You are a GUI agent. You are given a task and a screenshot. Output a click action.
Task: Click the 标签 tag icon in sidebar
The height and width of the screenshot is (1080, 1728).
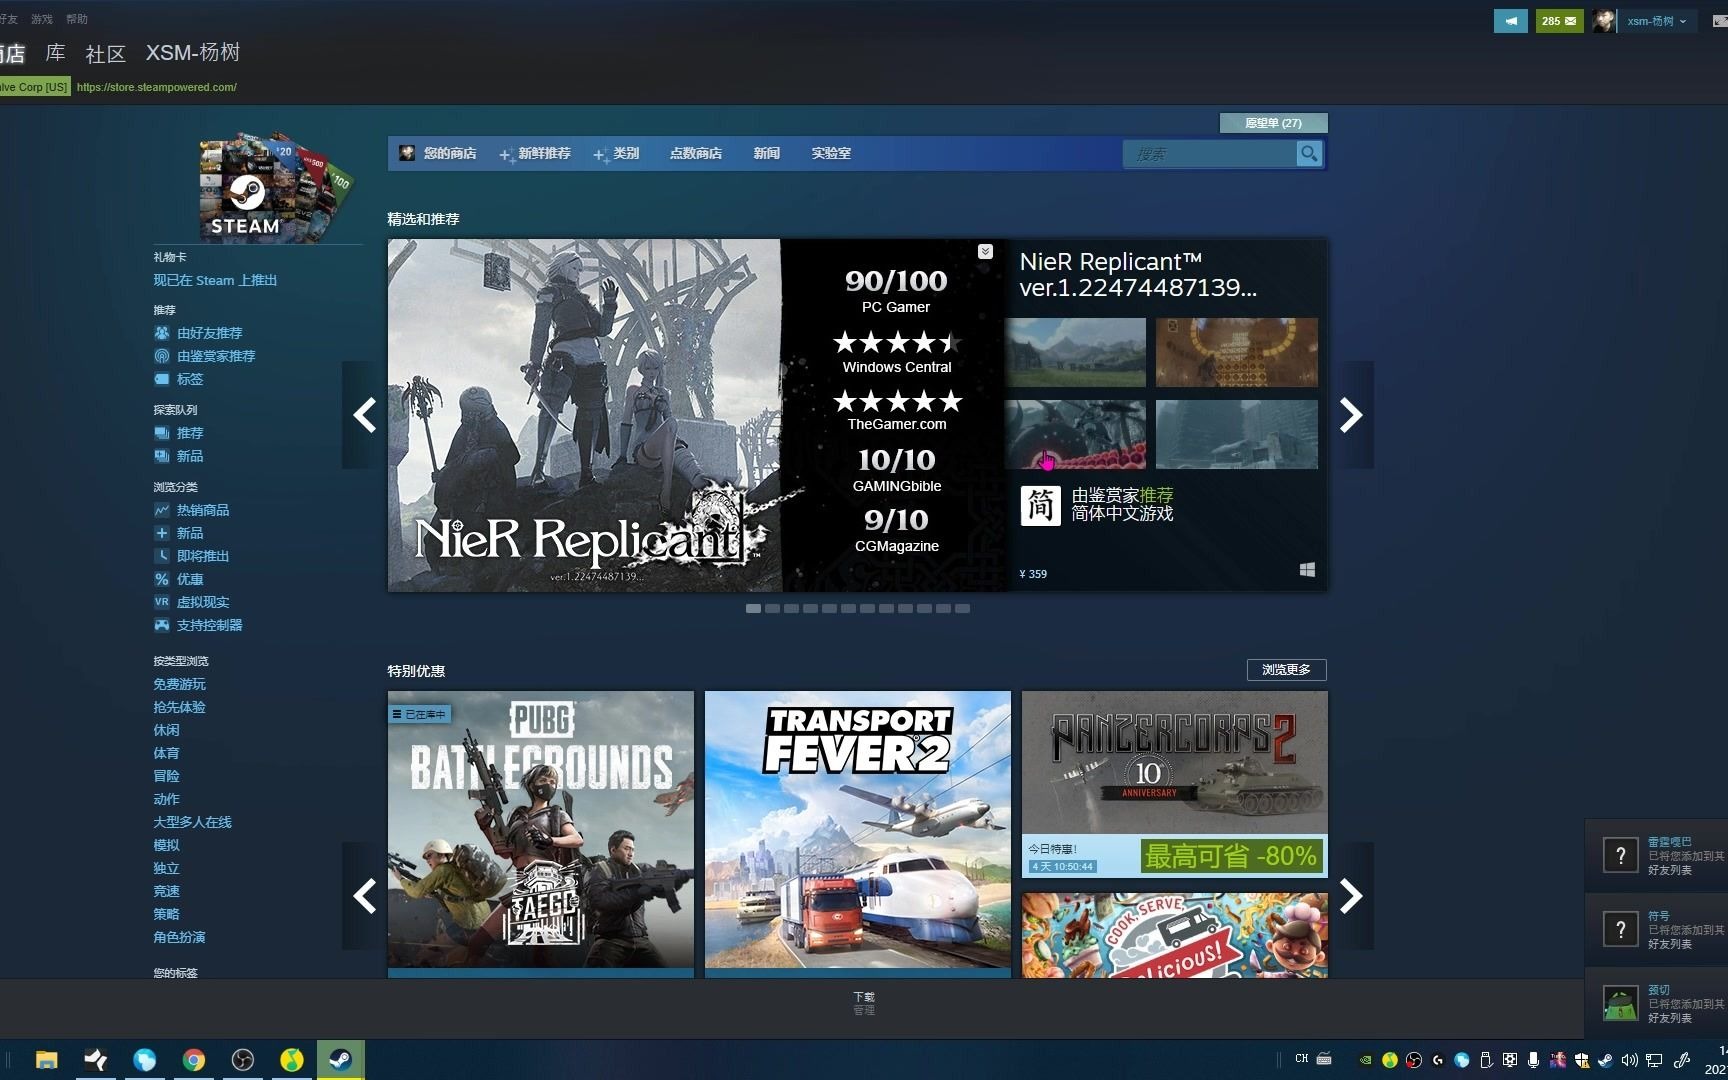[162, 379]
